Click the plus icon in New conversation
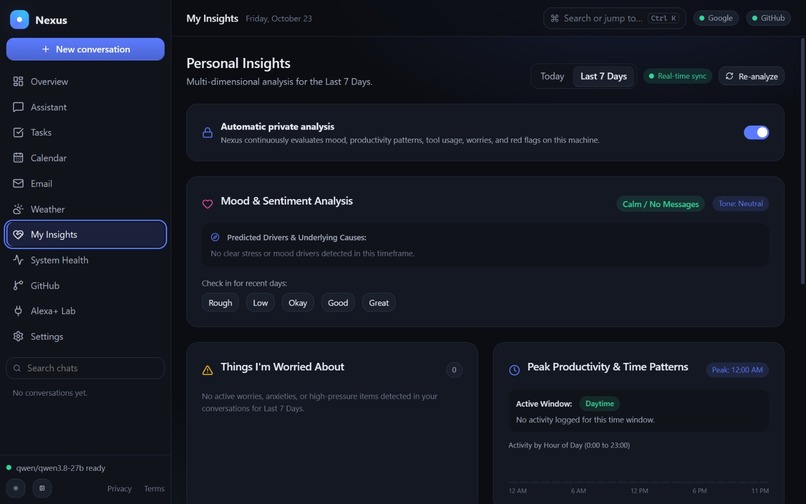This screenshot has height=504, width=806. [x=46, y=49]
